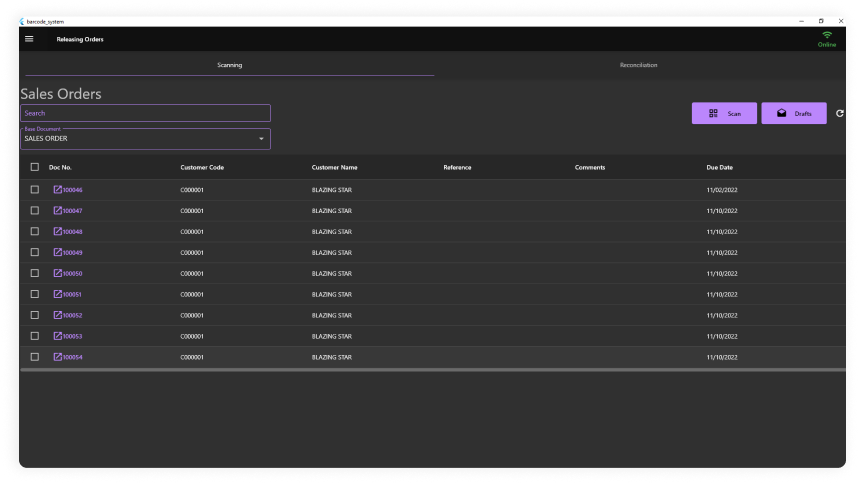
Task: Check the box for order 100046
Action: coord(35,190)
